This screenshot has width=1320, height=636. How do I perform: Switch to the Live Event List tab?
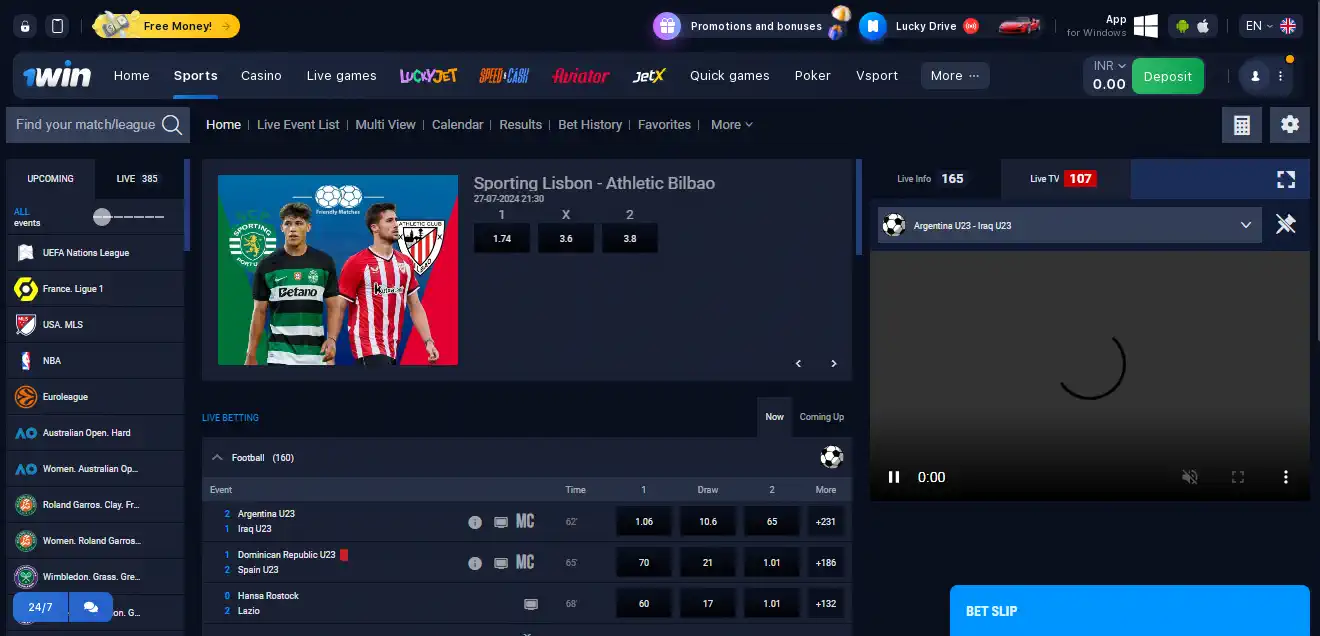(298, 124)
